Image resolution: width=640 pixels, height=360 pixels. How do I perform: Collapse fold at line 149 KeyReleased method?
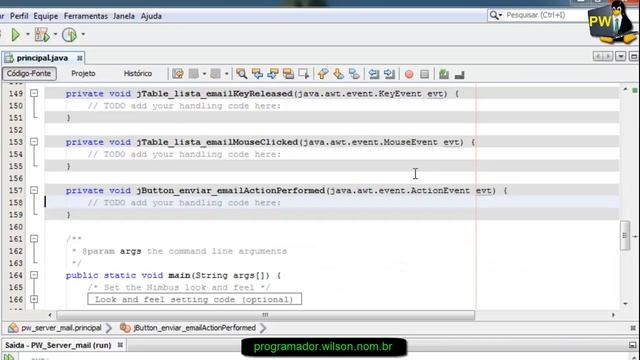[x=34, y=93]
